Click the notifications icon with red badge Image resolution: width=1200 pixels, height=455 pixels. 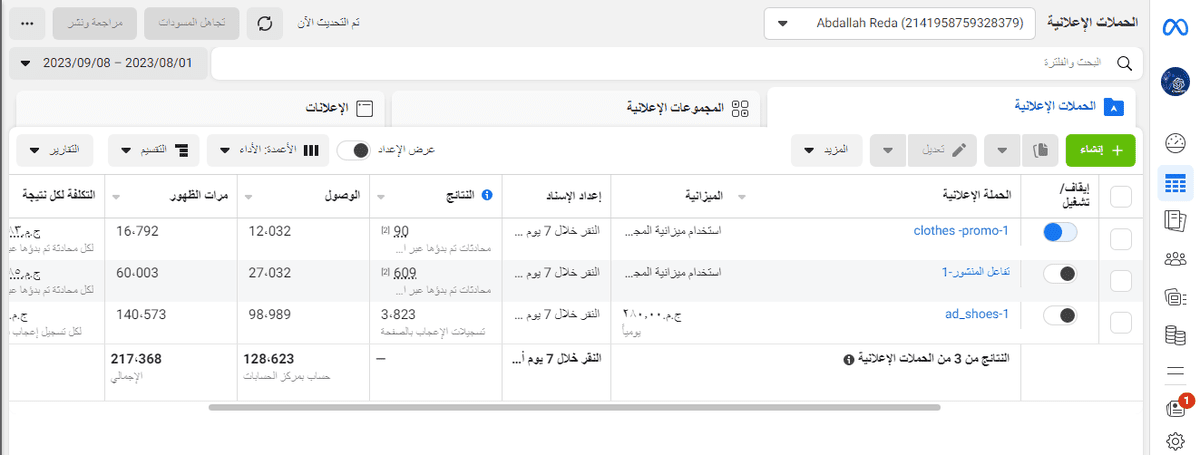tap(1176, 408)
